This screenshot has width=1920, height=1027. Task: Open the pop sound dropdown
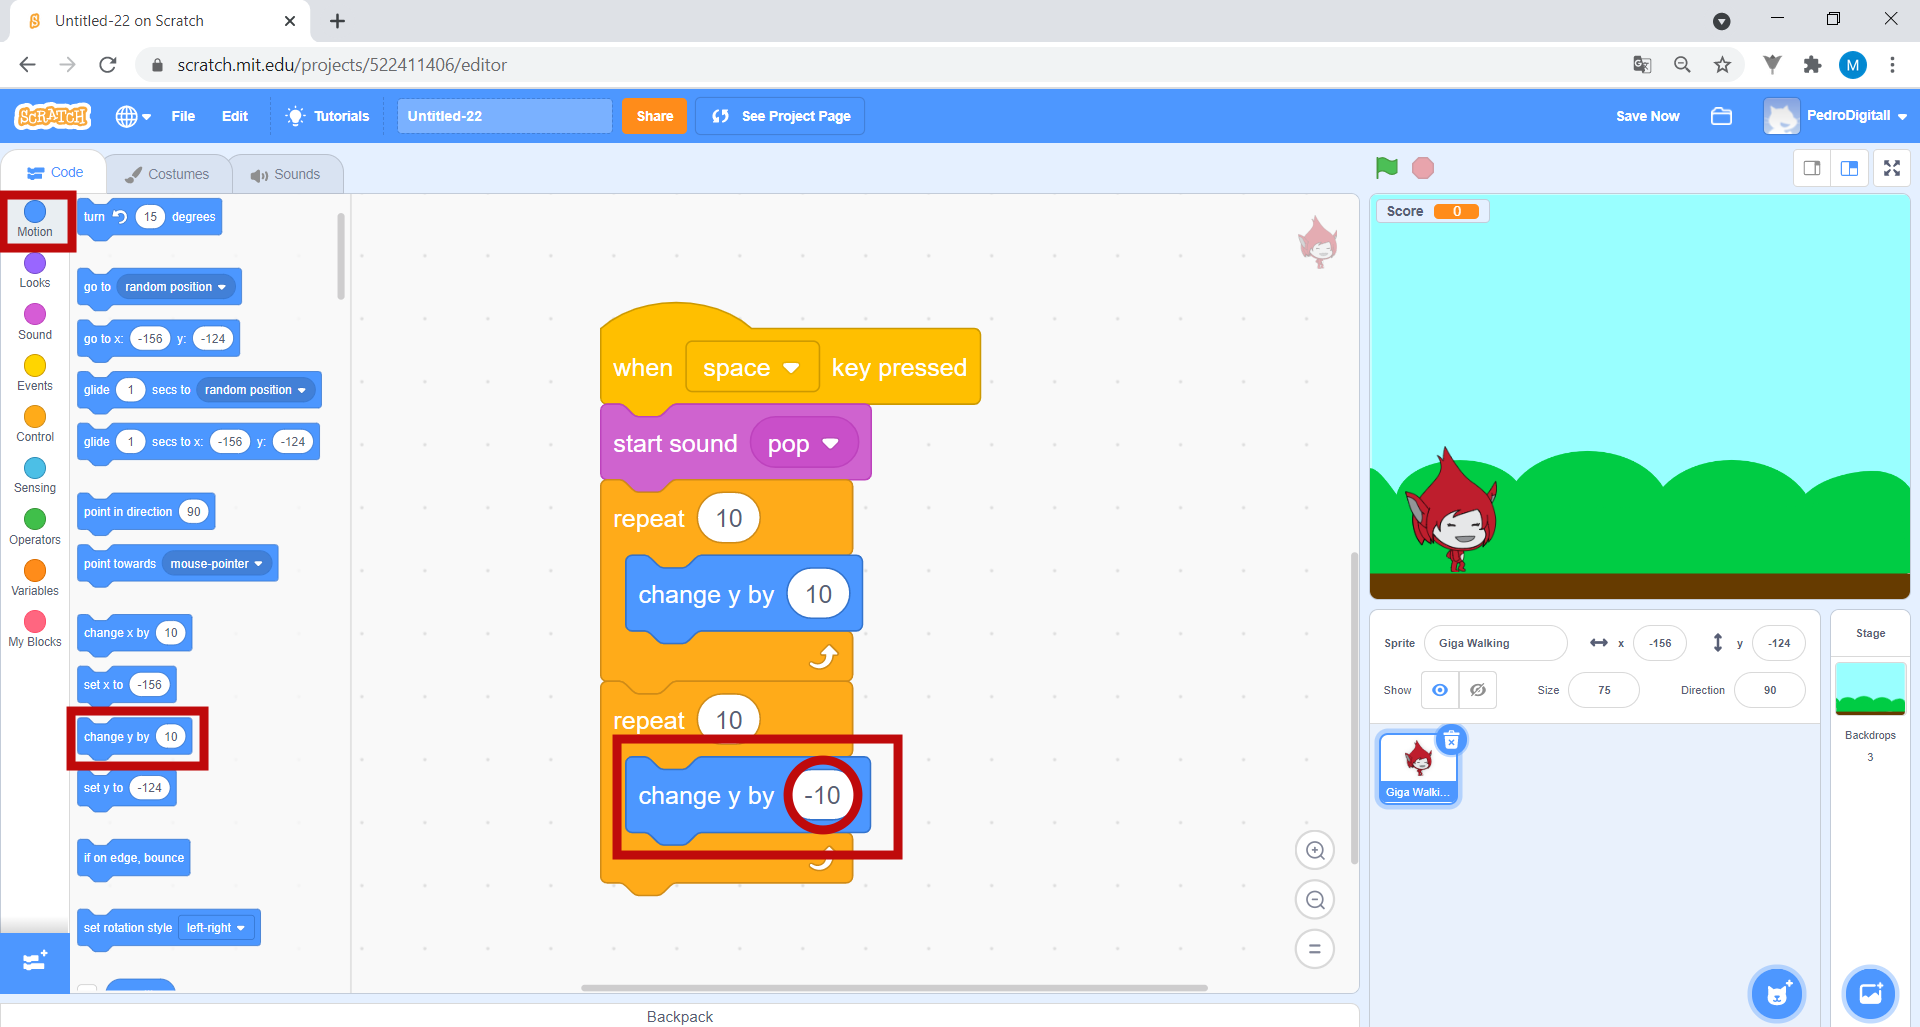tap(804, 444)
